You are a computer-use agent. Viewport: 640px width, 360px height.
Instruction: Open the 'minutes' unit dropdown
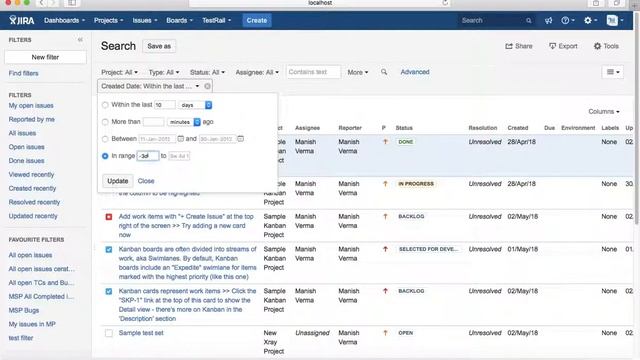click(x=184, y=122)
